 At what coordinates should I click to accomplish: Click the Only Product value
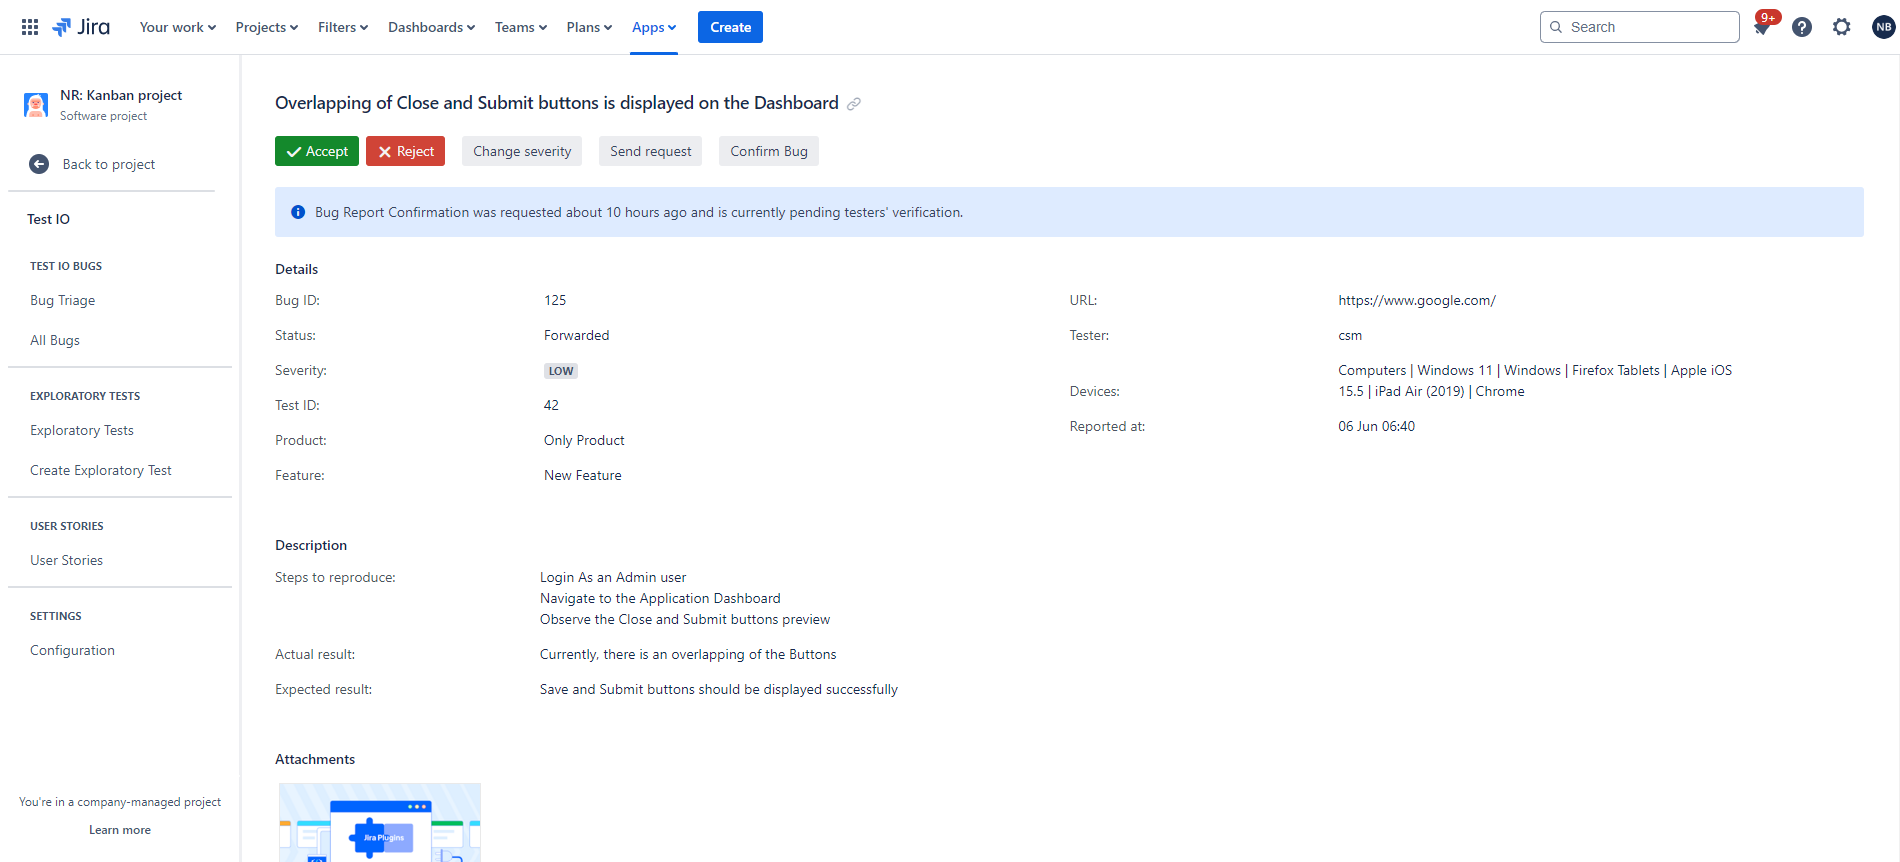[584, 440]
